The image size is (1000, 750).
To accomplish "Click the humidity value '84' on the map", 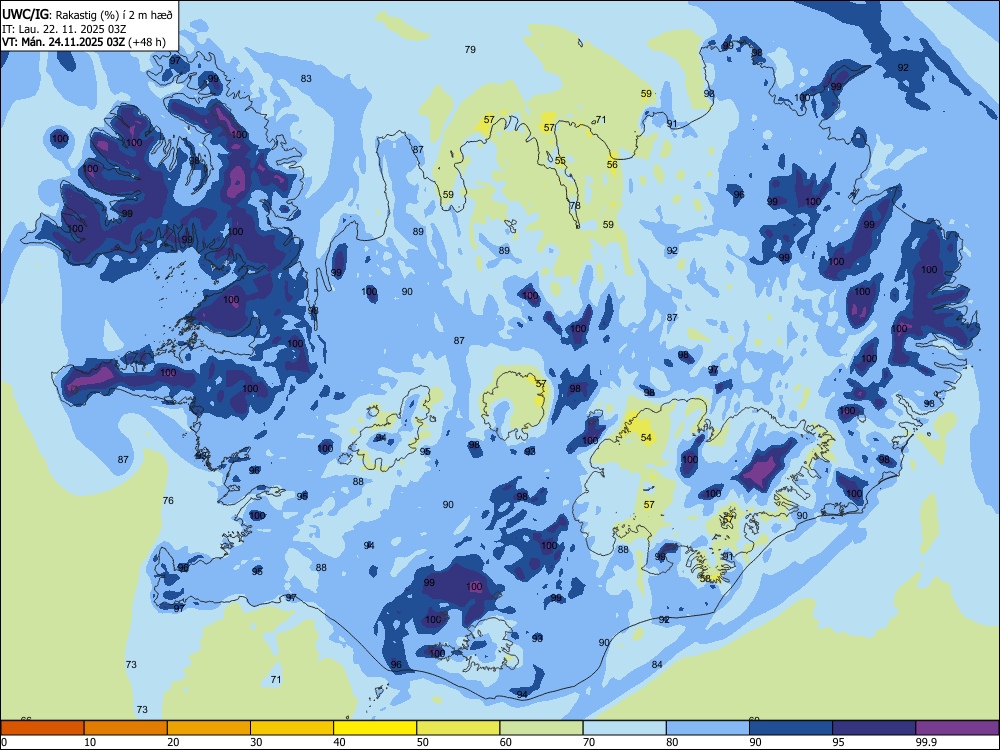I will (657, 664).
